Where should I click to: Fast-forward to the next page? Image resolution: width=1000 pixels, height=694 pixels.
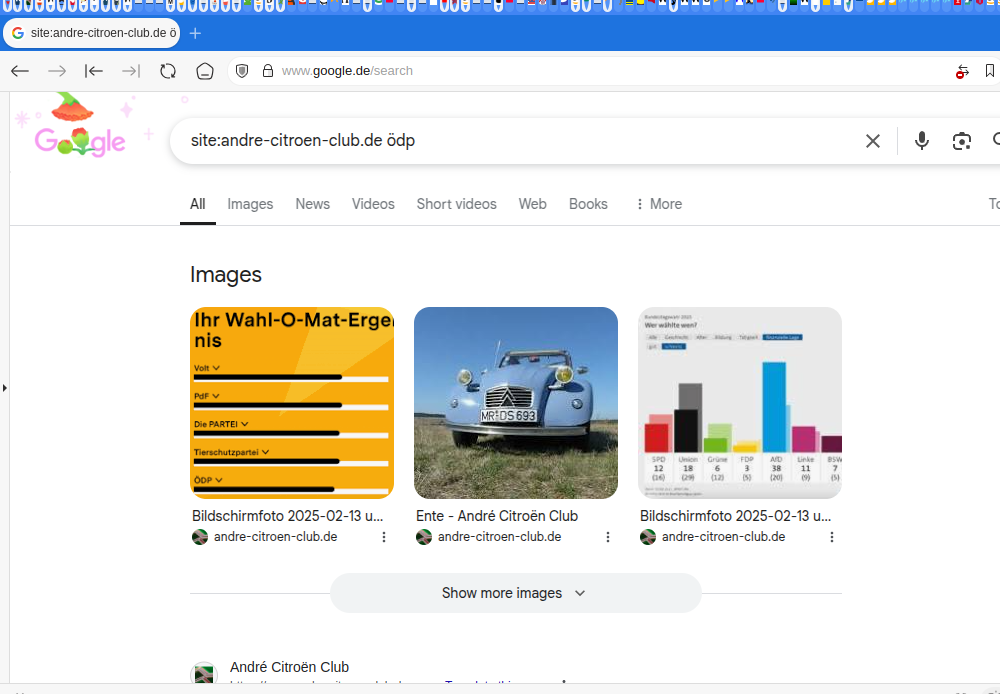tap(131, 71)
